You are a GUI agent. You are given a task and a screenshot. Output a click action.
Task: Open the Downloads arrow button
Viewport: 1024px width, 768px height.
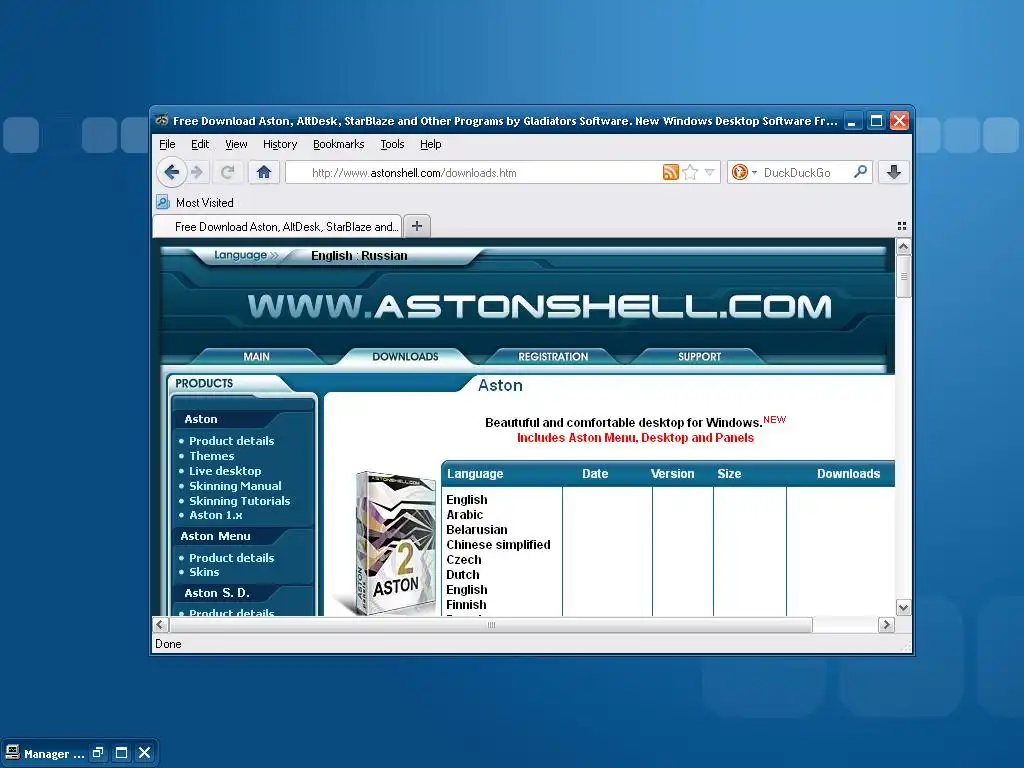(x=894, y=172)
